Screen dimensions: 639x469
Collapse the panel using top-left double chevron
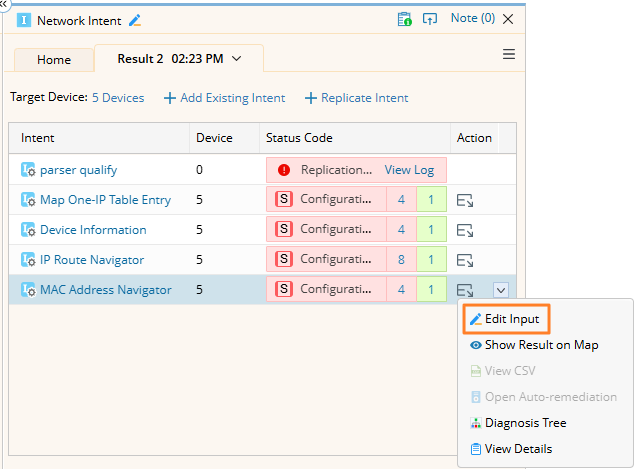[x=4, y=4]
